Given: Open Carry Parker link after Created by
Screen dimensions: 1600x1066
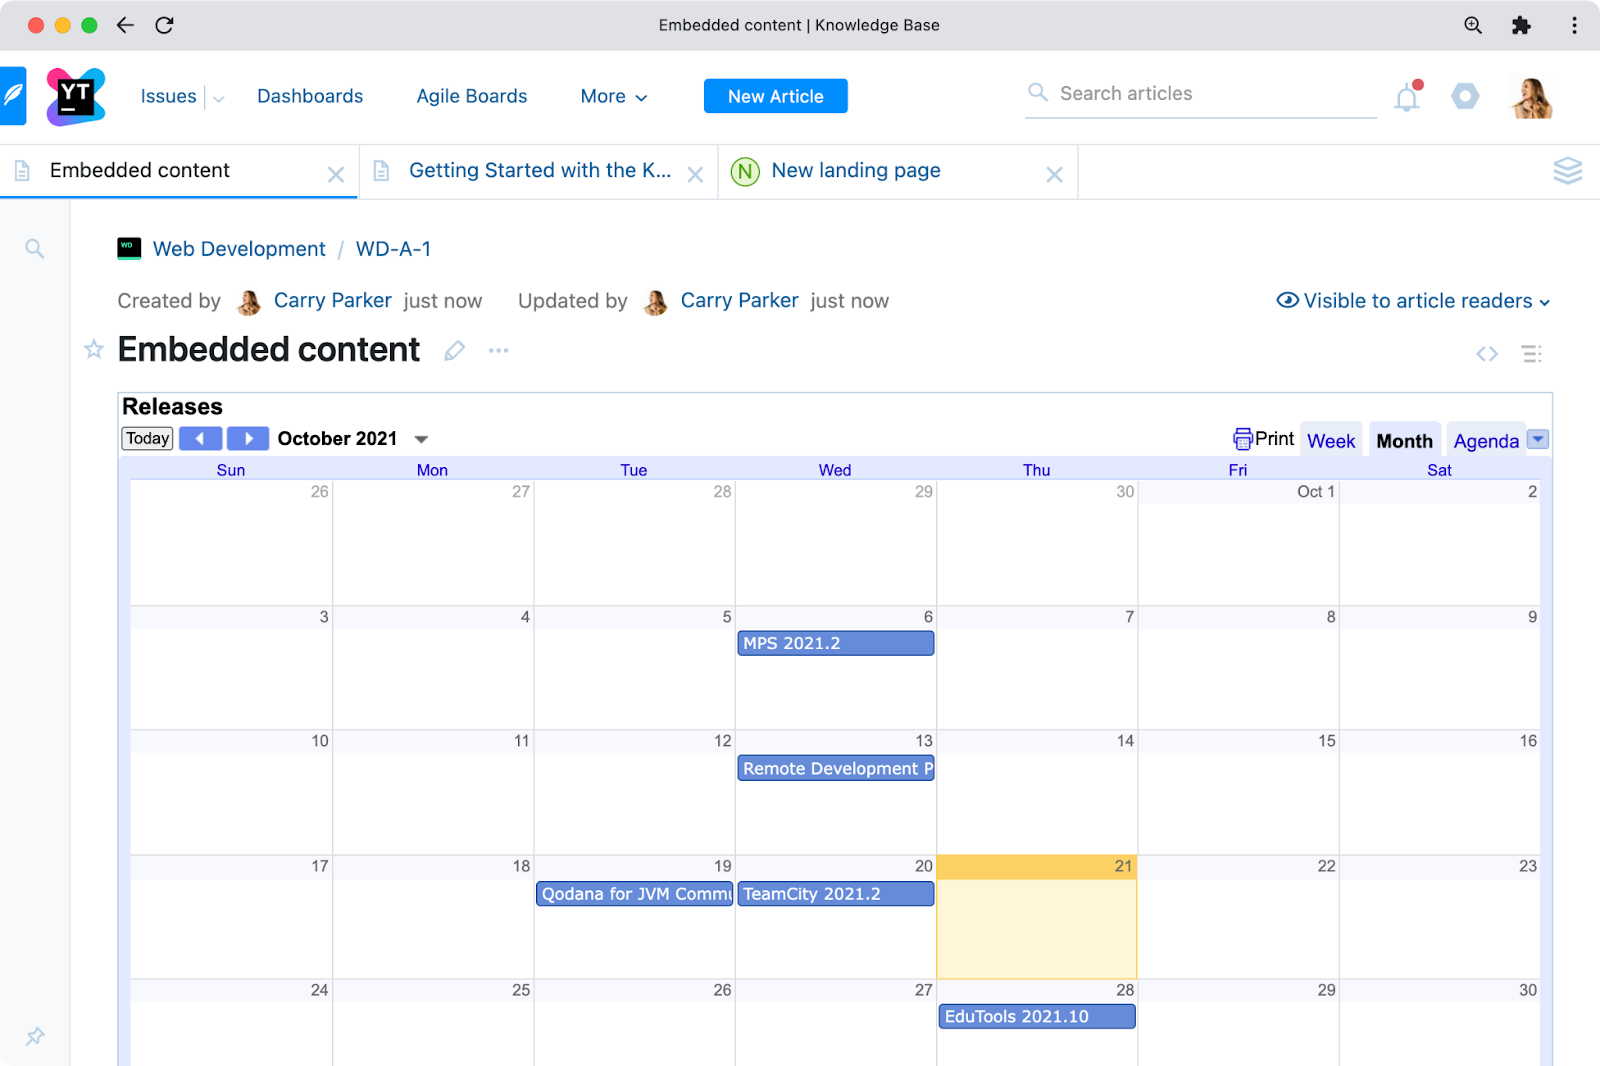Looking at the screenshot, I should tap(332, 301).
